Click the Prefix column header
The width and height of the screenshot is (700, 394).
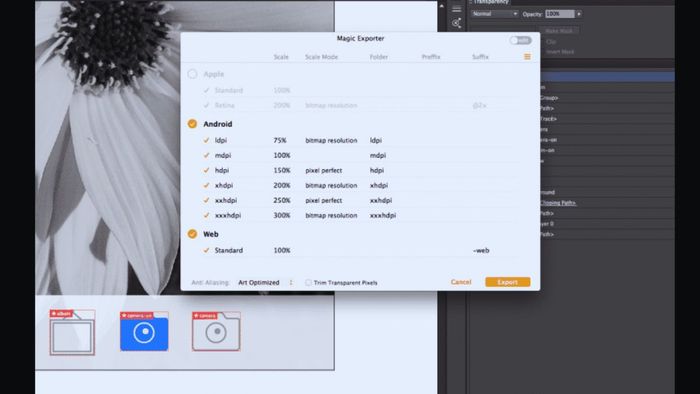431,57
